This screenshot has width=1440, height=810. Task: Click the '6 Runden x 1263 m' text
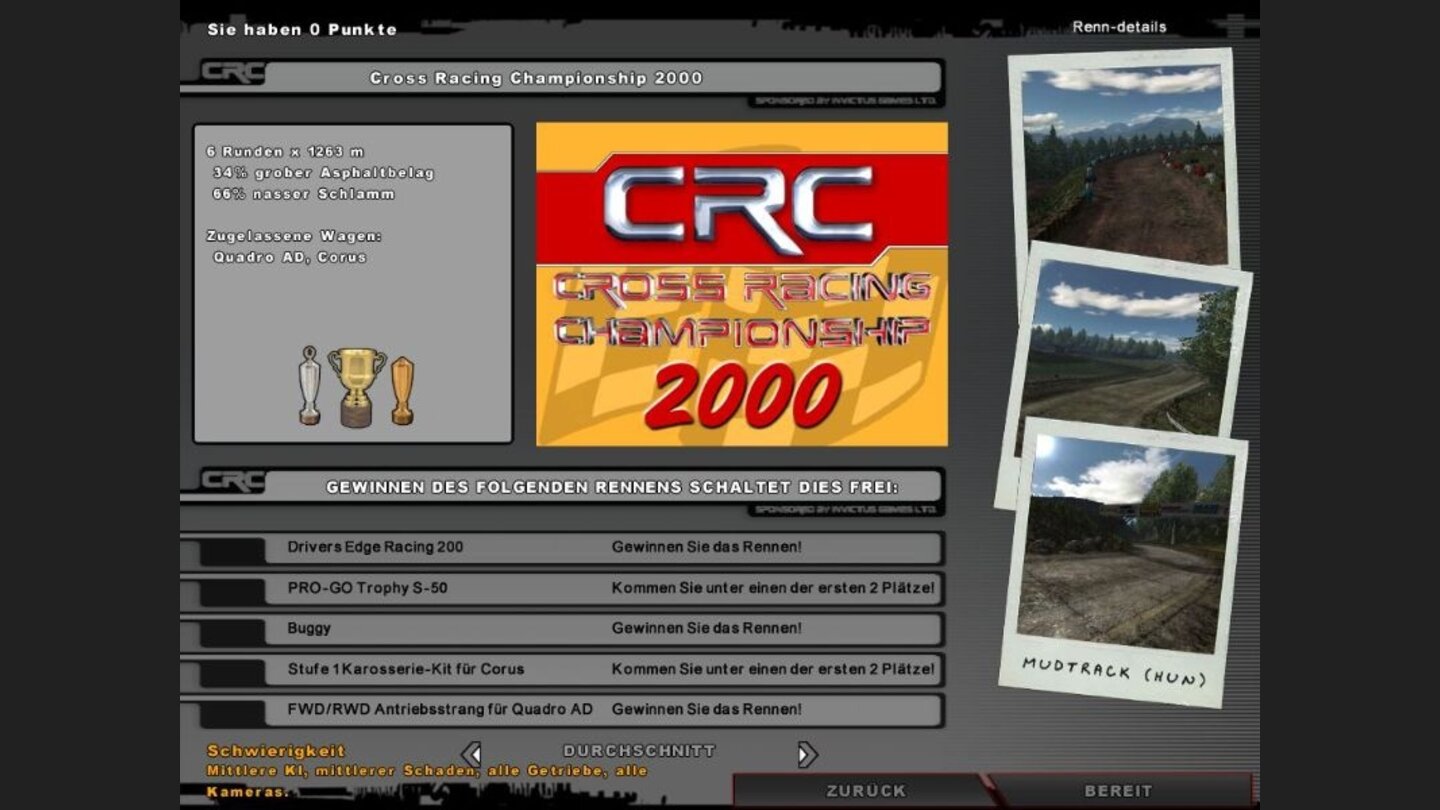285,152
